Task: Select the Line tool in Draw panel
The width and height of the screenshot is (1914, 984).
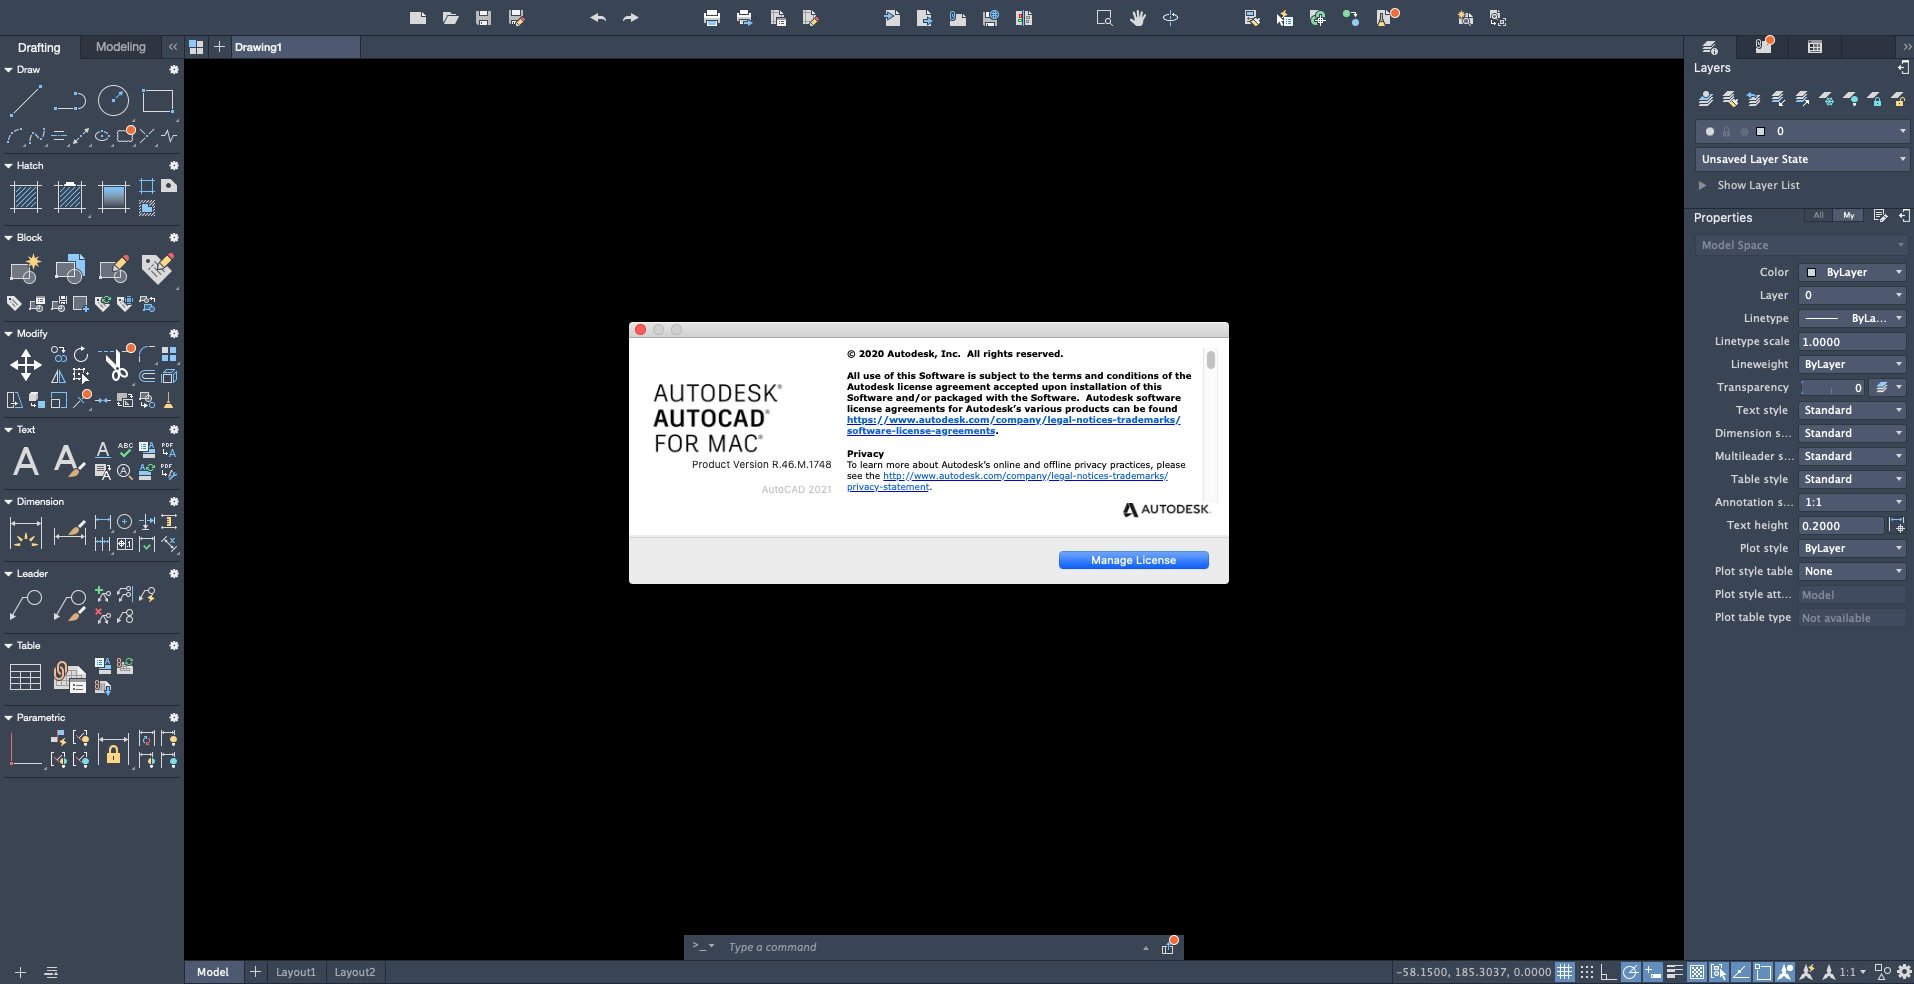Action: (x=25, y=100)
